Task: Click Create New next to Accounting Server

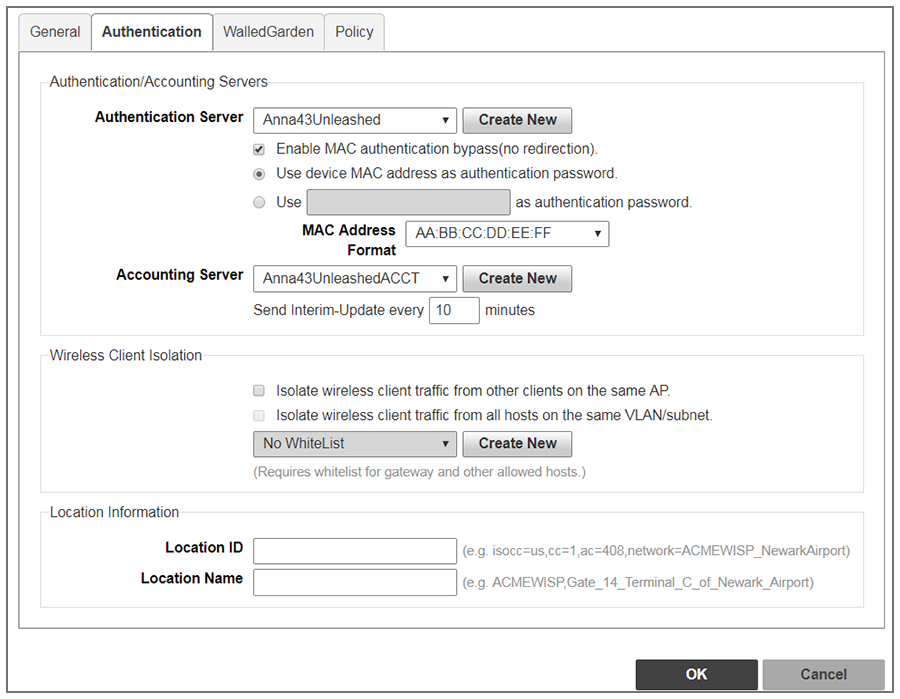Action: pos(517,278)
